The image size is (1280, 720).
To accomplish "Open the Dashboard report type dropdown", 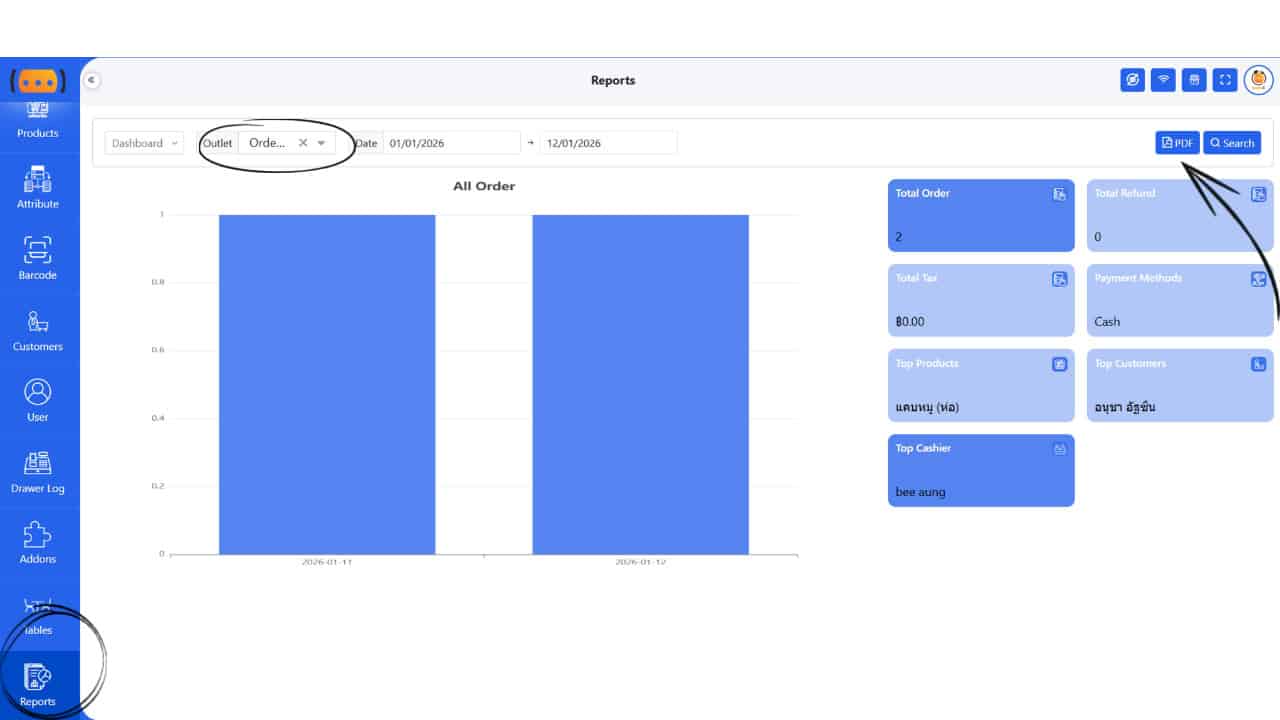I will pos(144,143).
